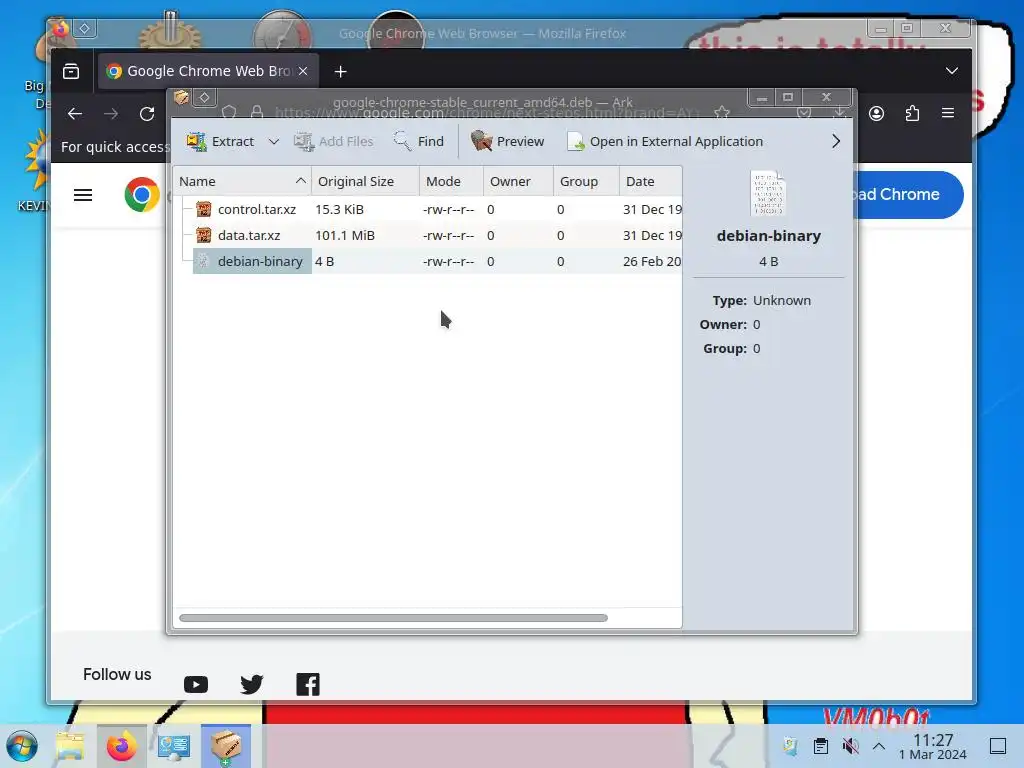1024x768 pixels.
Task: Click the muted volume tray icon
Action: 850,746
